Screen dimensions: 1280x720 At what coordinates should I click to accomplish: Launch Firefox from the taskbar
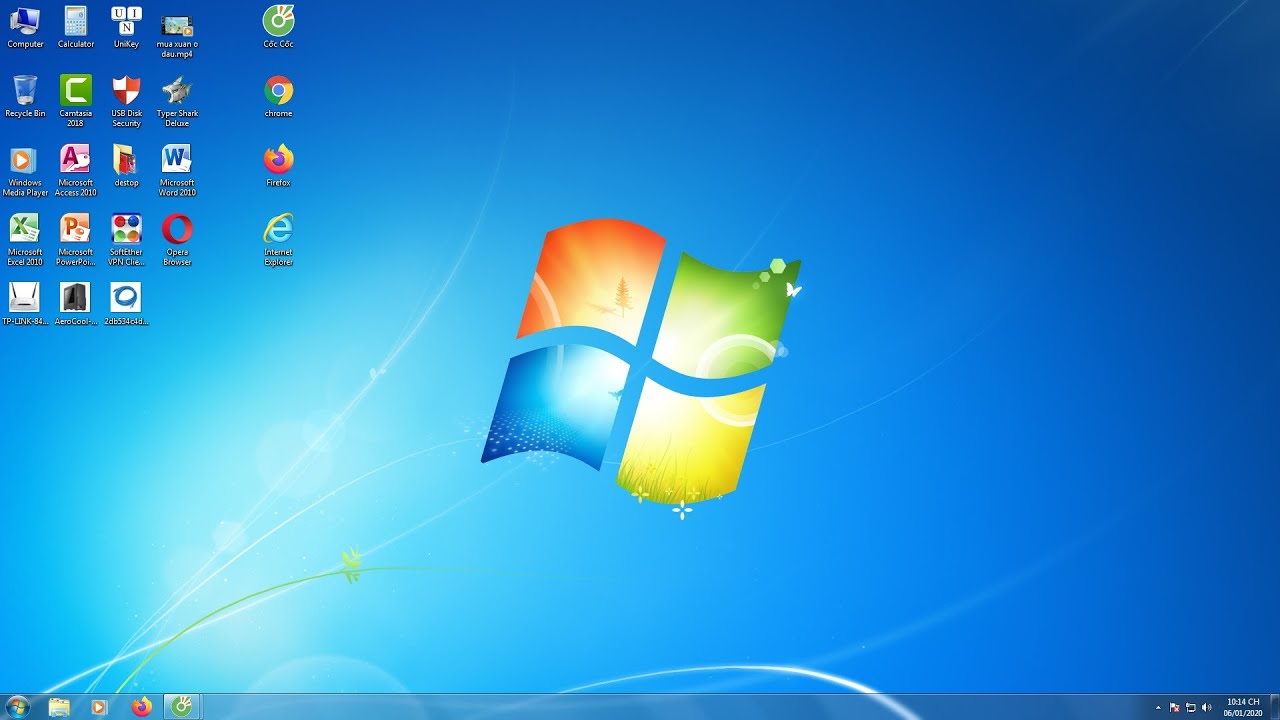coord(142,707)
